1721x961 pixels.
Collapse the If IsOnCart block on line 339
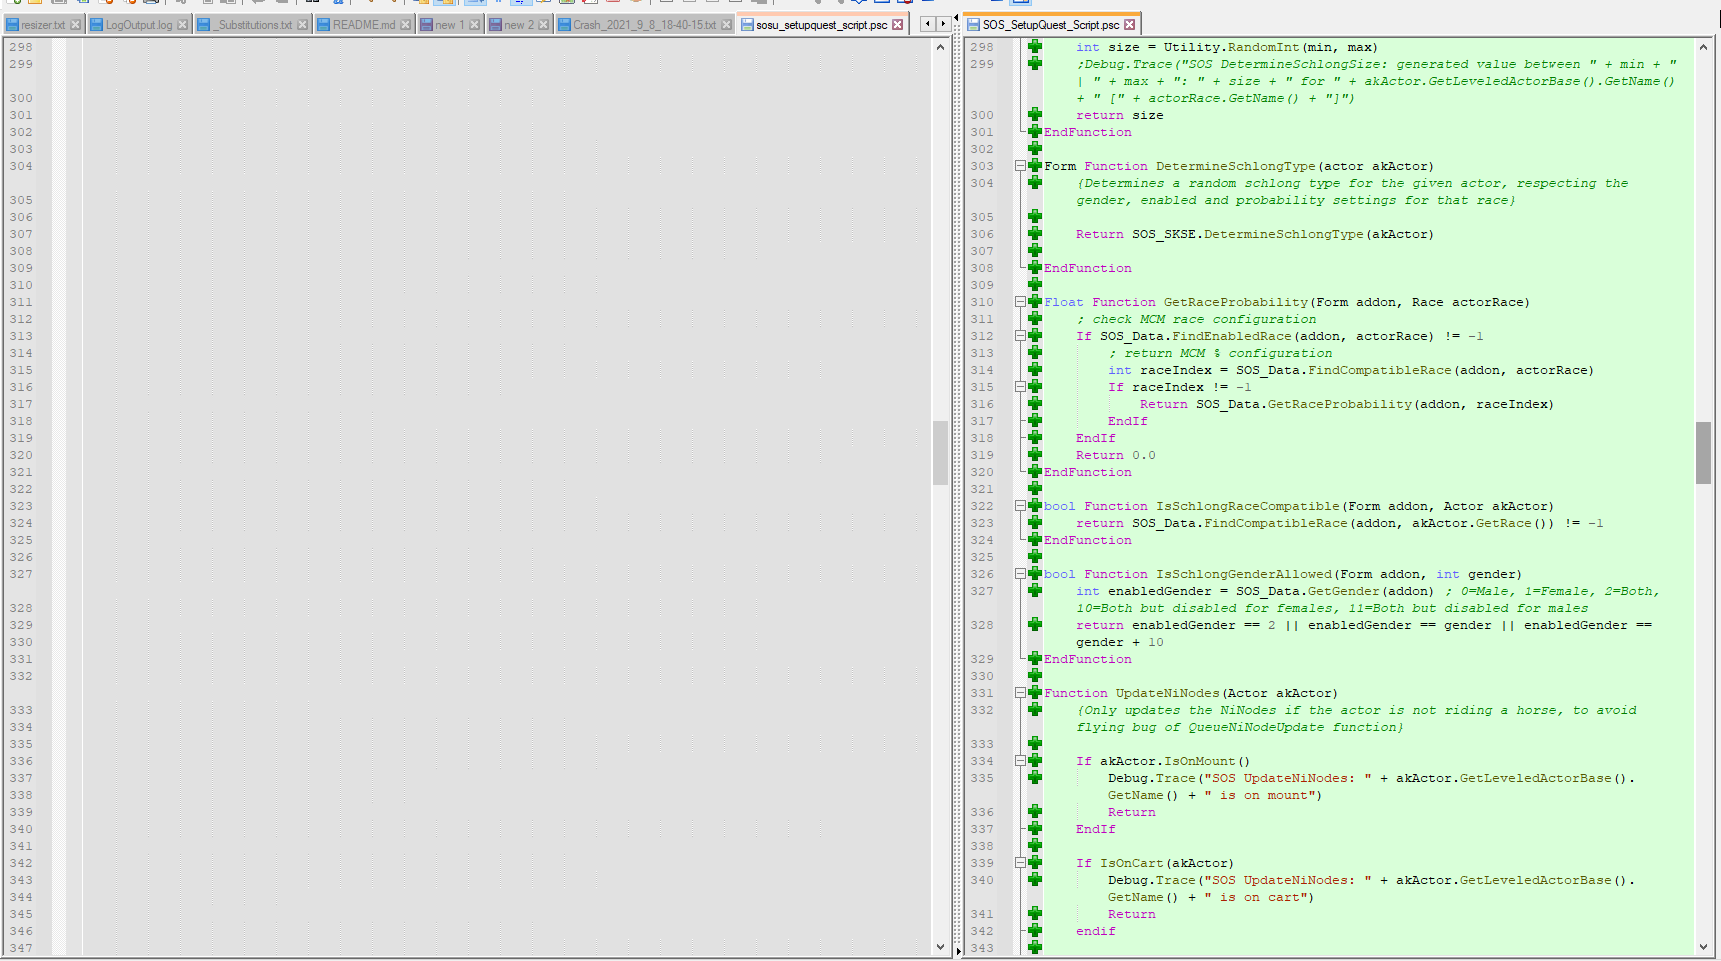coord(1020,863)
